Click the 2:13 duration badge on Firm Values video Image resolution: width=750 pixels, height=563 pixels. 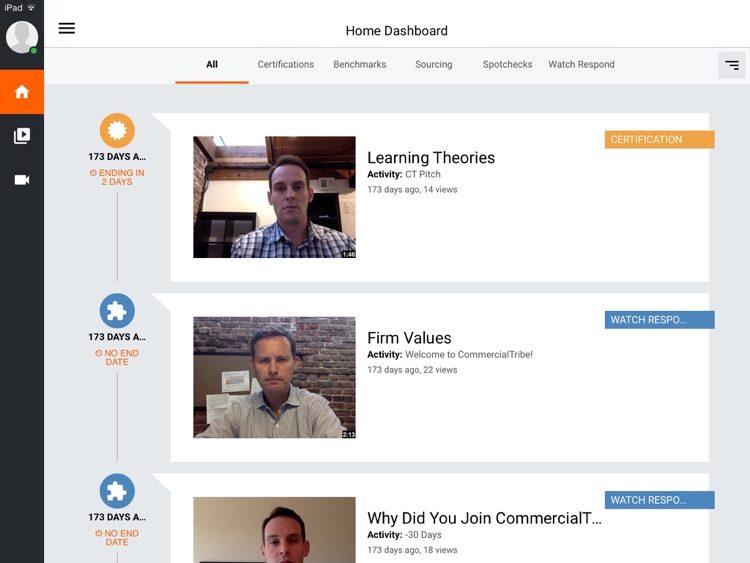coord(349,434)
